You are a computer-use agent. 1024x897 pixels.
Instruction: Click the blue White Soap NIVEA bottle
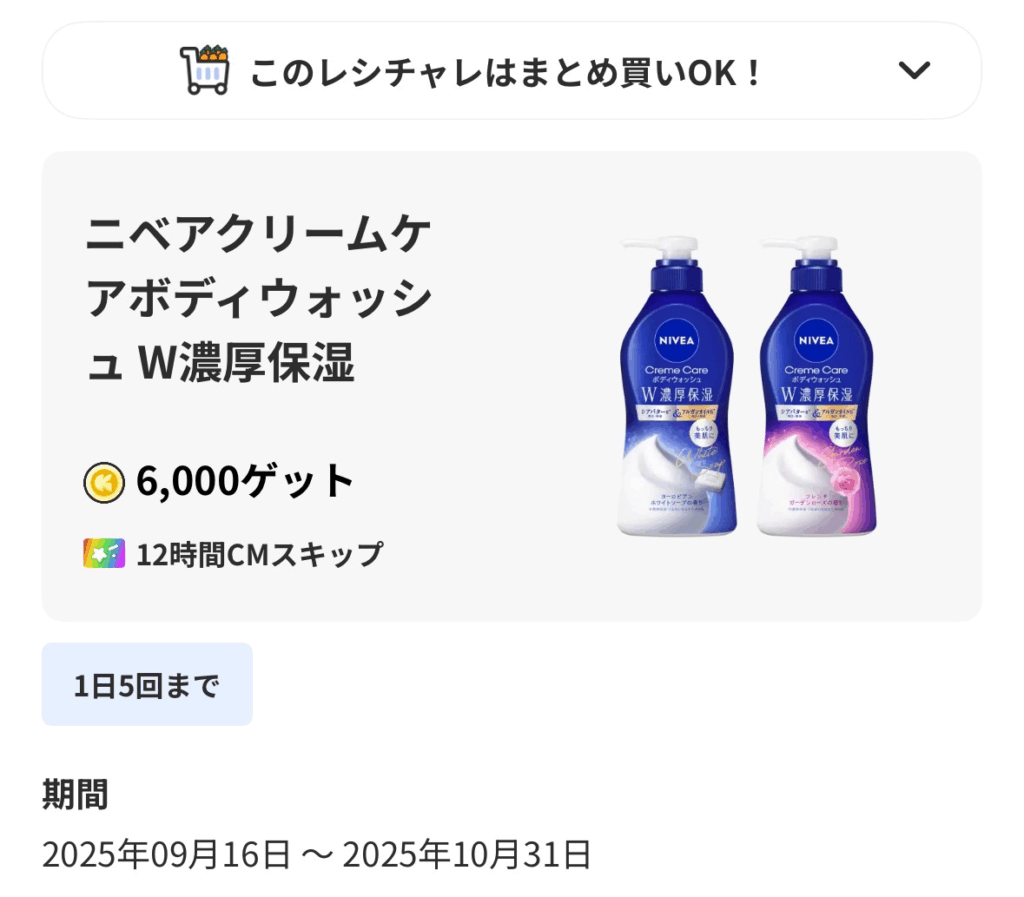point(677,386)
